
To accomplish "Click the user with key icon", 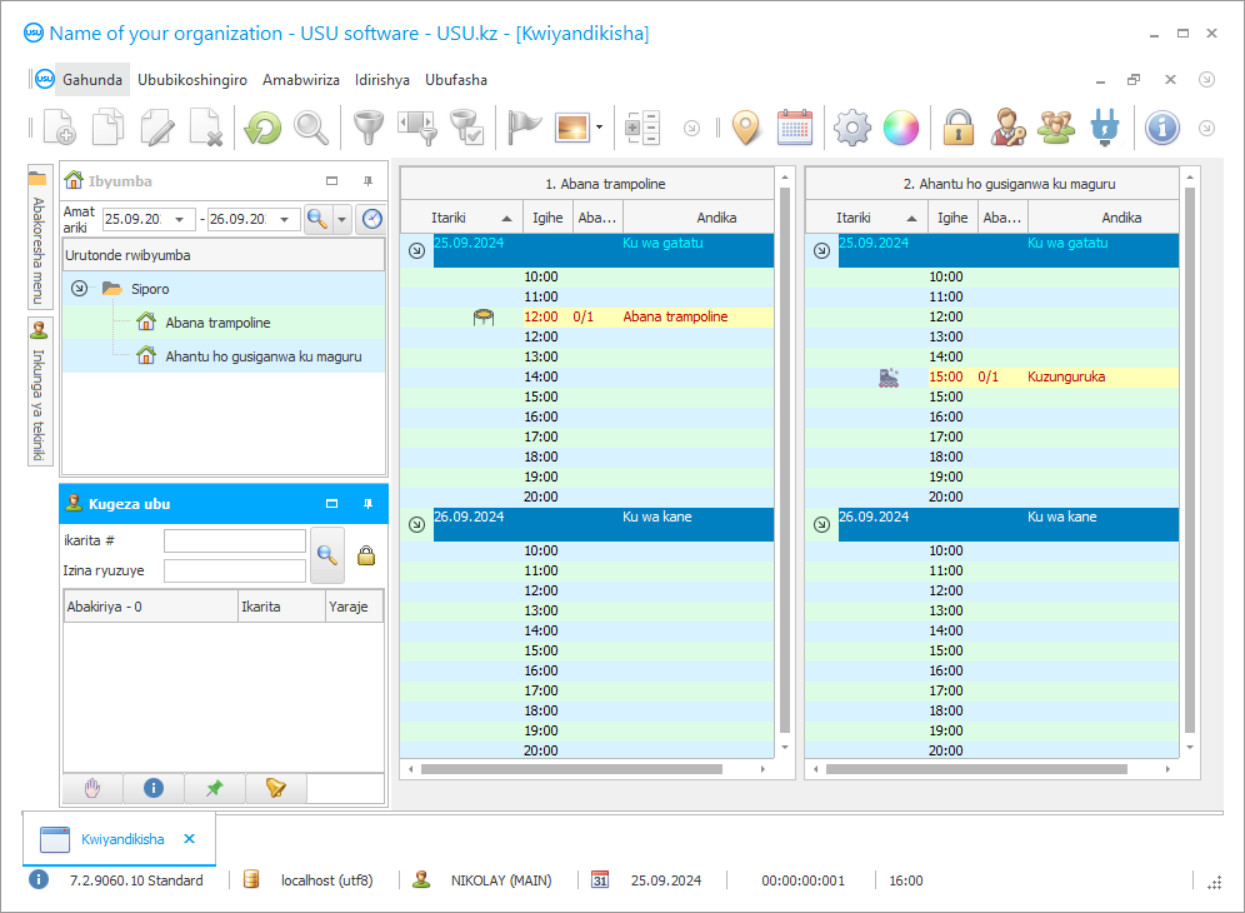I will click(x=1008, y=128).
